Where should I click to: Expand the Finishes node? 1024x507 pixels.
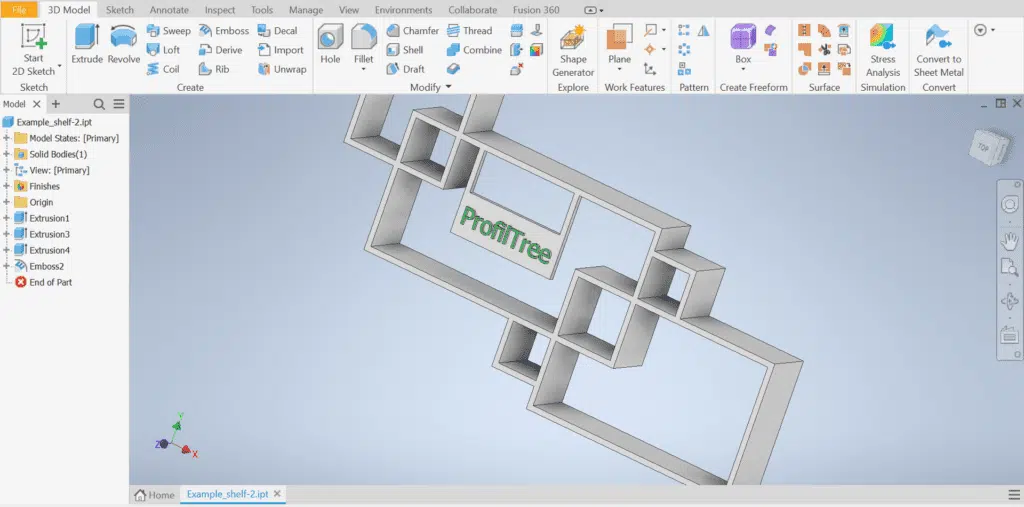7,186
